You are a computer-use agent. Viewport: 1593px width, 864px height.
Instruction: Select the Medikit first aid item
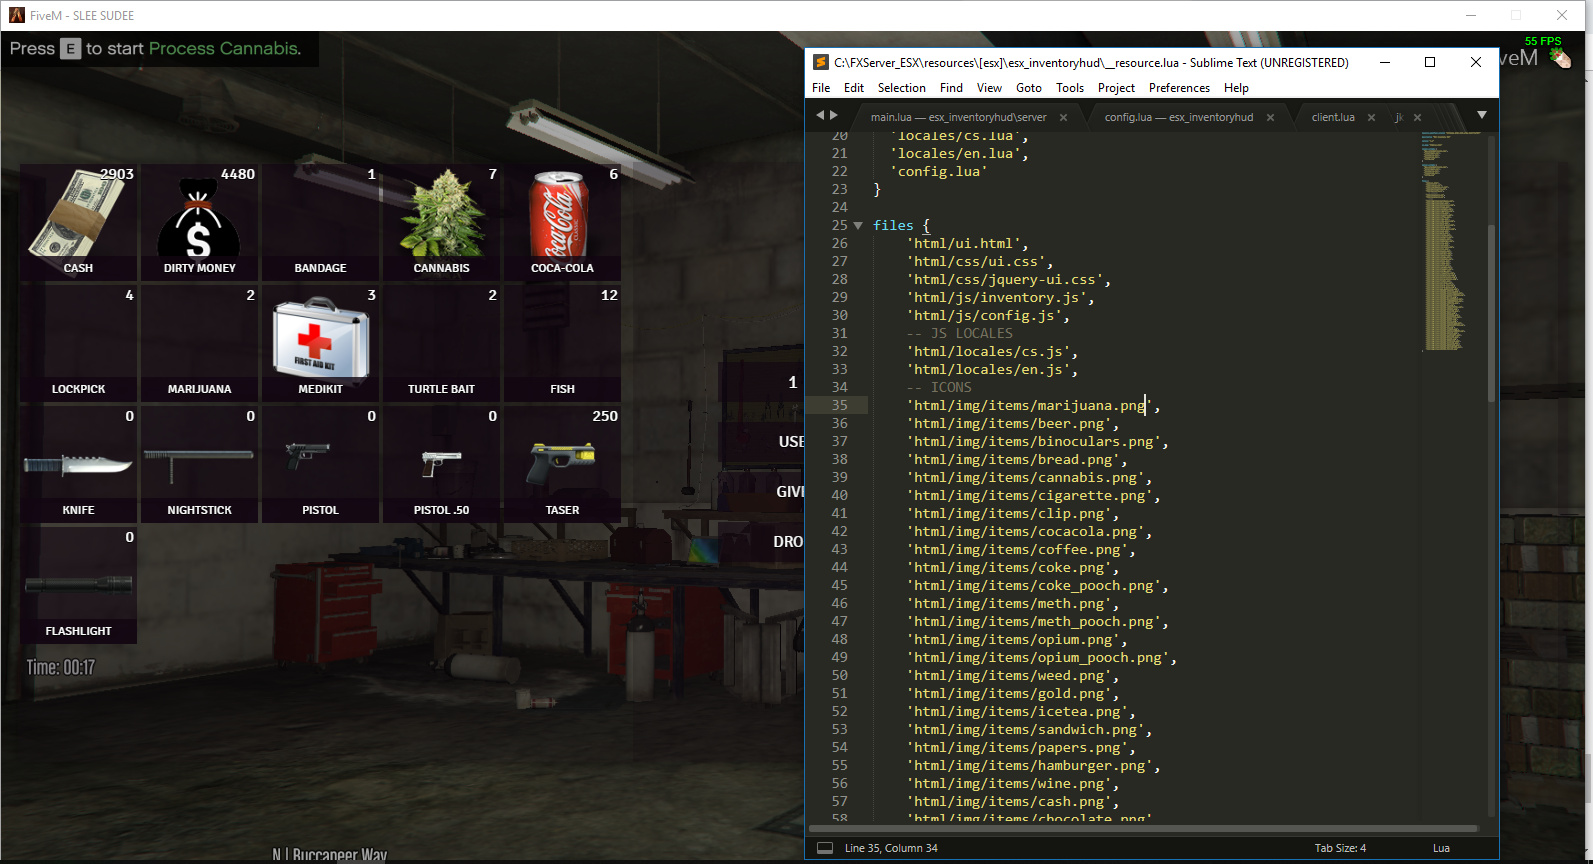(x=320, y=342)
